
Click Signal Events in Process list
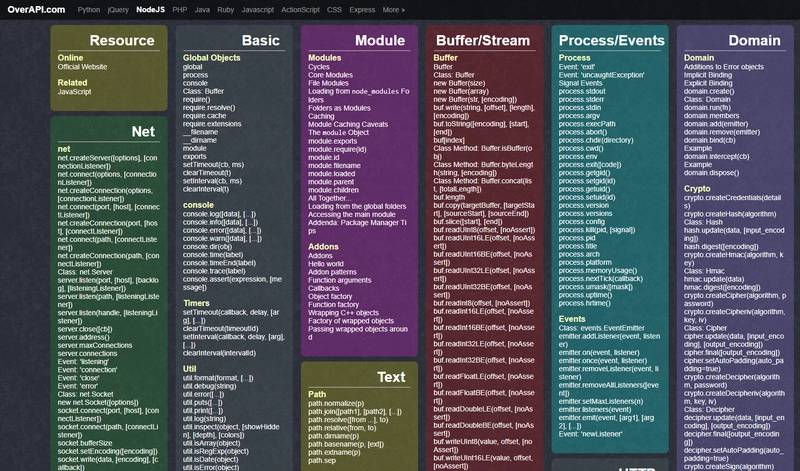581,83
